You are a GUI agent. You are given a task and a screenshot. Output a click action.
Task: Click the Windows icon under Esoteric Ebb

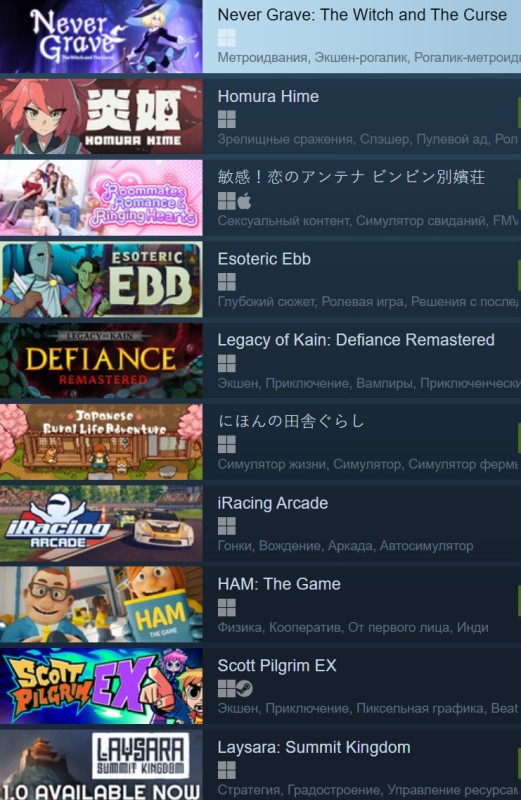(x=227, y=282)
